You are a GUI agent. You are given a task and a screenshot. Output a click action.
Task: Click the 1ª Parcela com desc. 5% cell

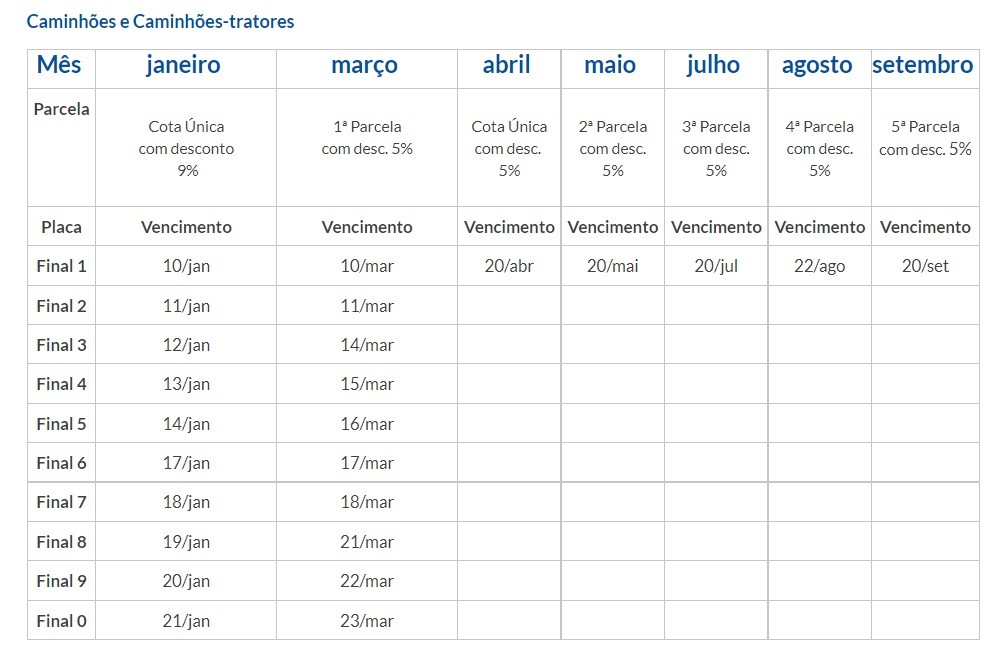(x=367, y=138)
